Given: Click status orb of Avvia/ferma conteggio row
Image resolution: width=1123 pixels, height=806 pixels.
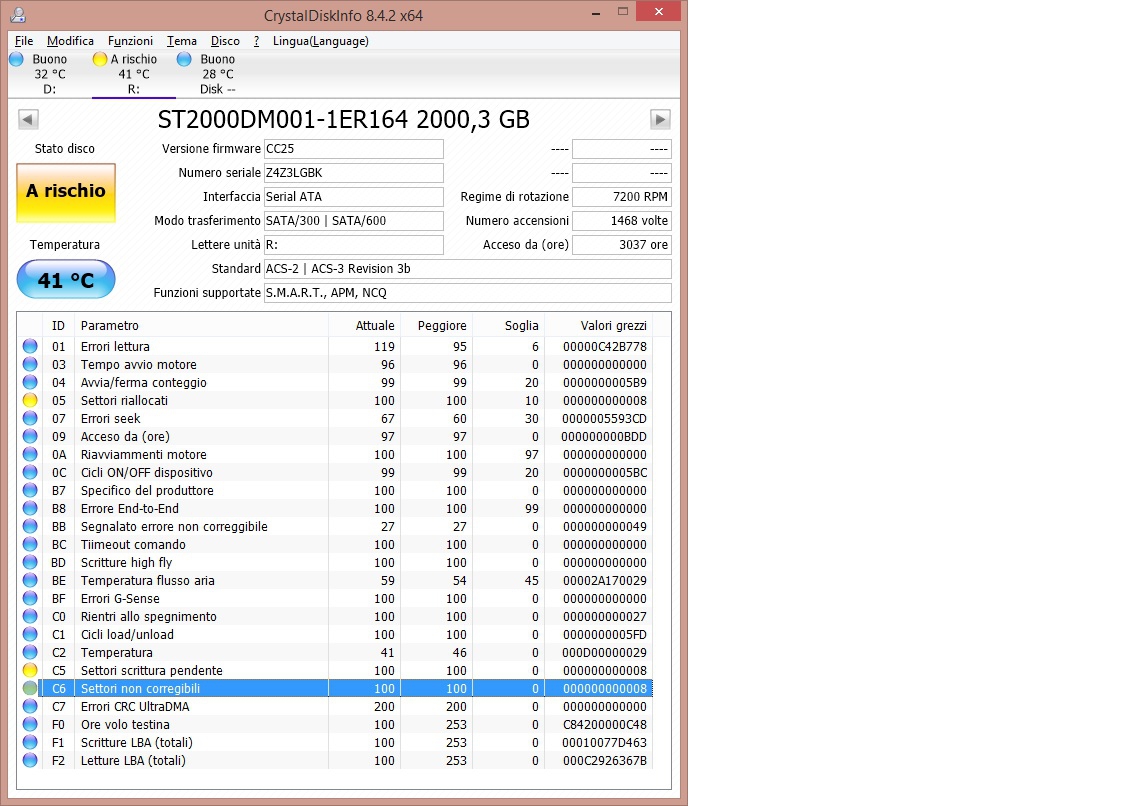Looking at the screenshot, I should click(30, 383).
